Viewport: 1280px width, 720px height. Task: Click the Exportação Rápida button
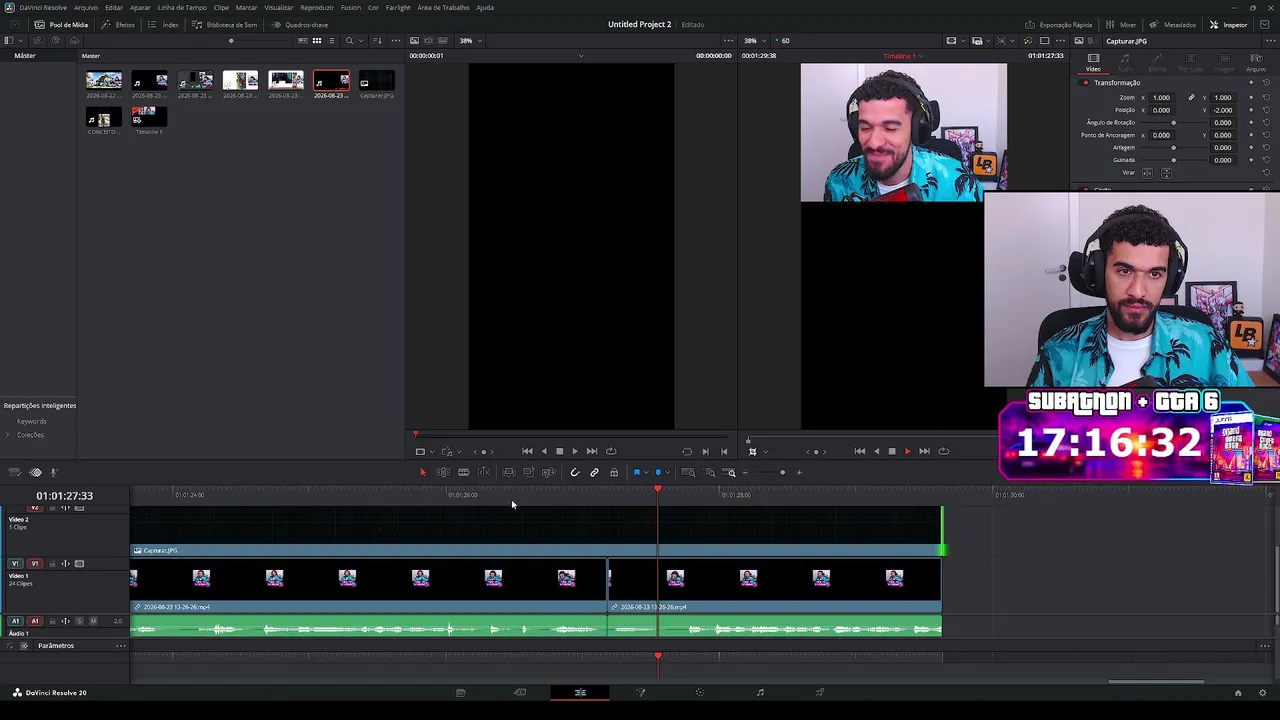(1059, 24)
